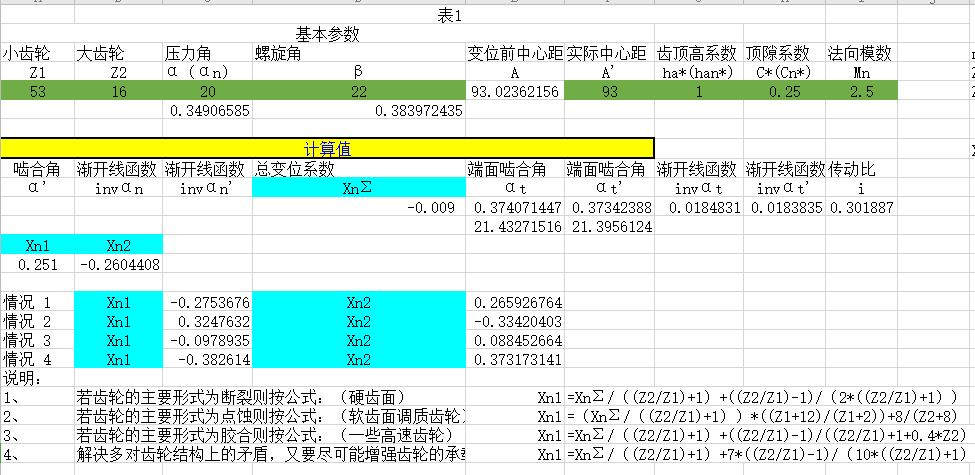Click involute value 0.0184831
The image size is (975, 475).
click(x=699, y=207)
